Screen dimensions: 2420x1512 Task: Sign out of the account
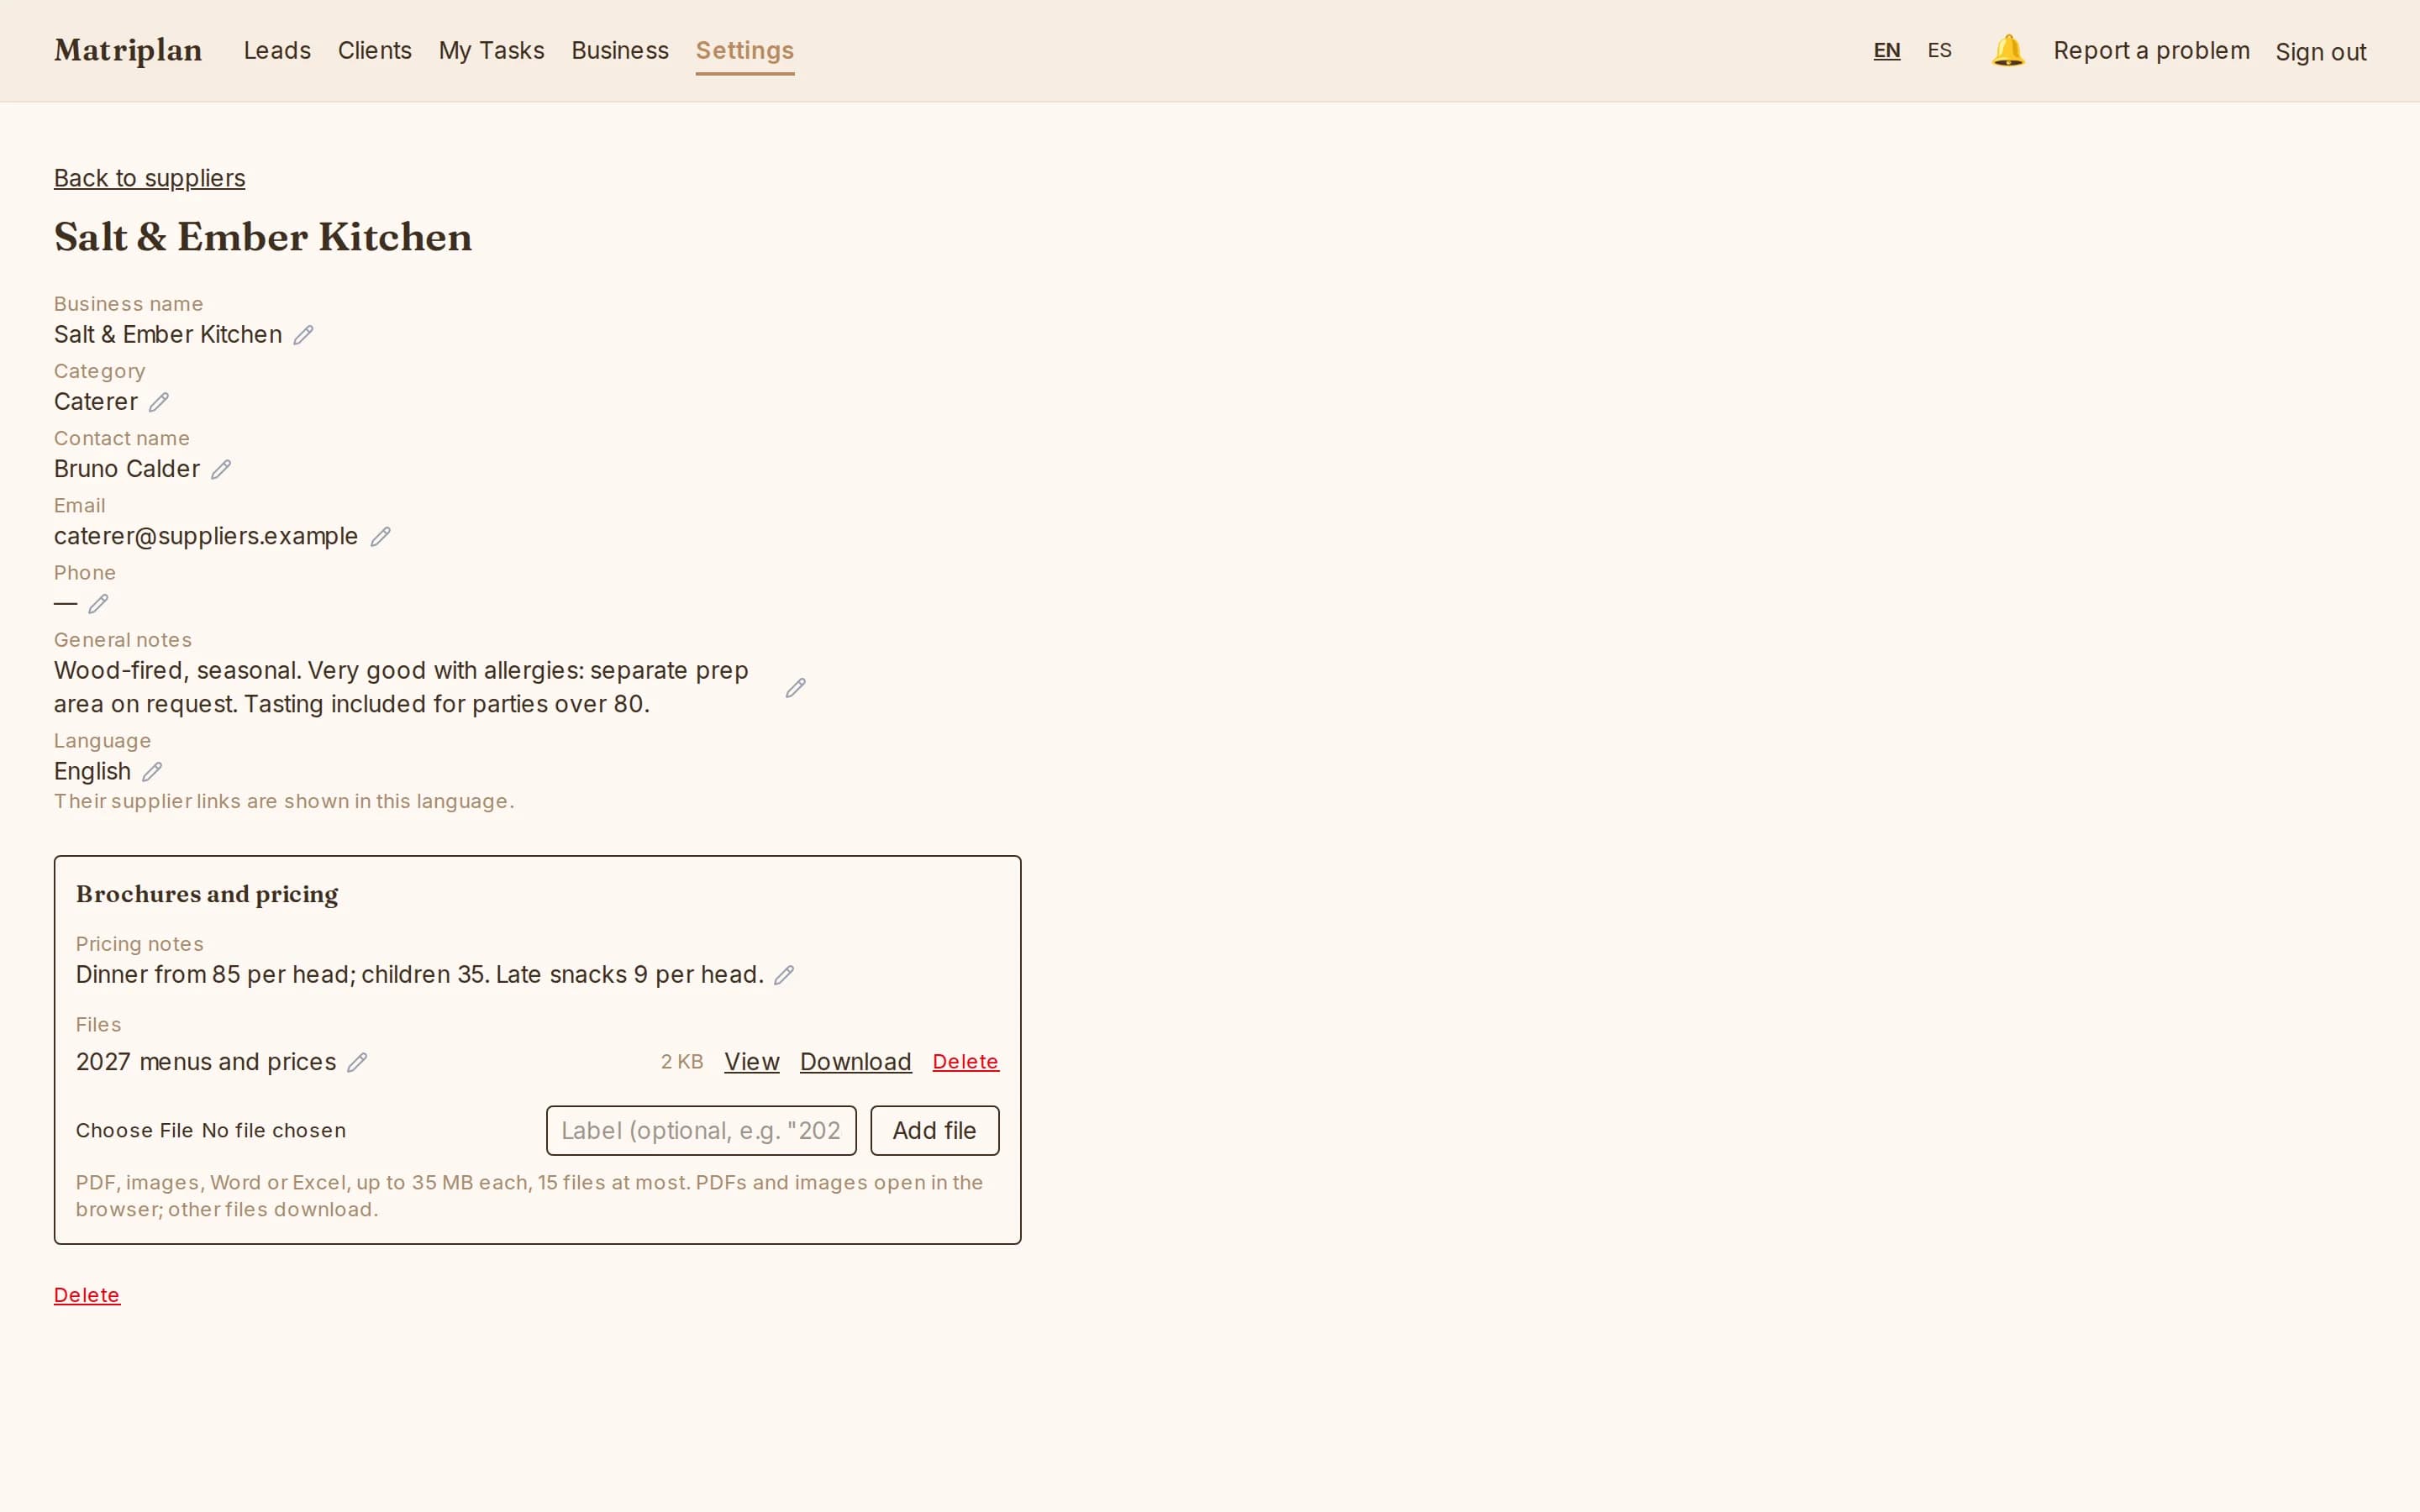(x=2320, y=51)
